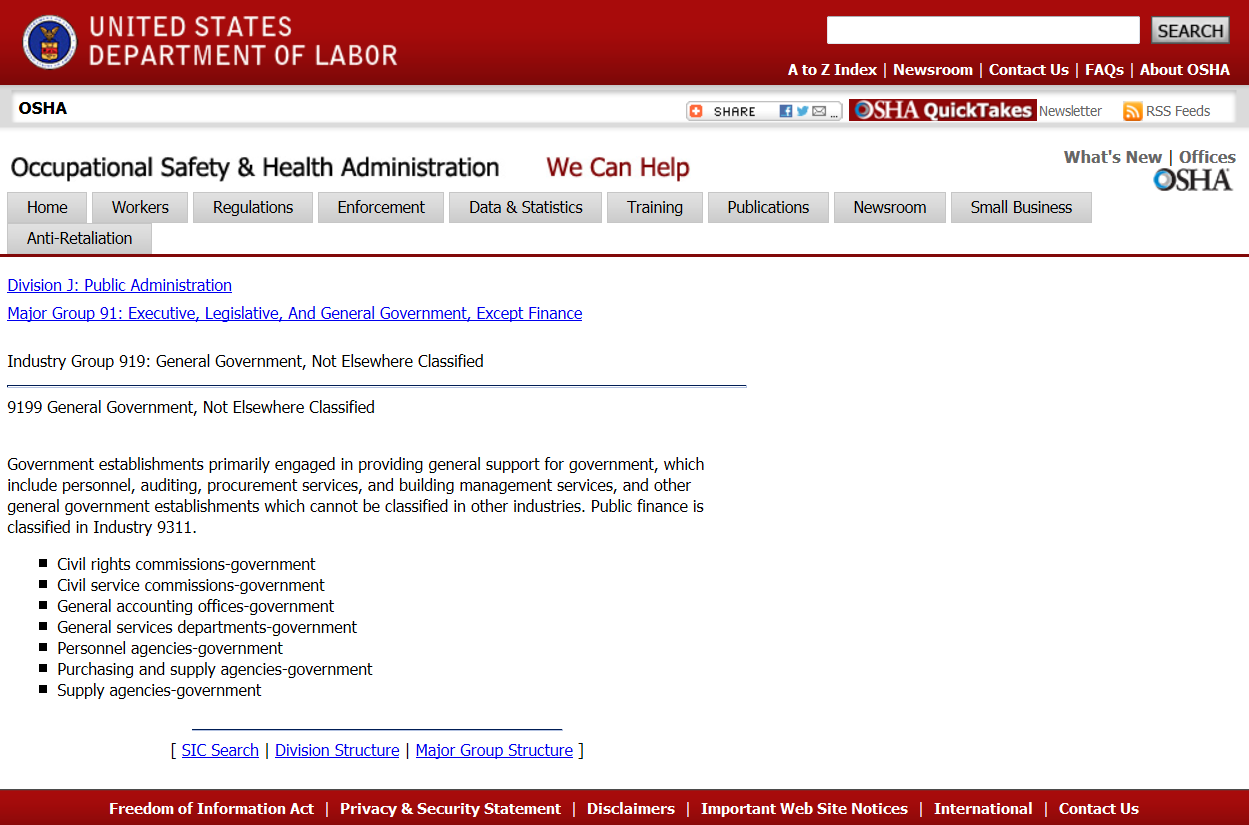This screenshot has width=1249, height=825.
Task: Click the Facebook share icon
Action: (x=786, y=111)
